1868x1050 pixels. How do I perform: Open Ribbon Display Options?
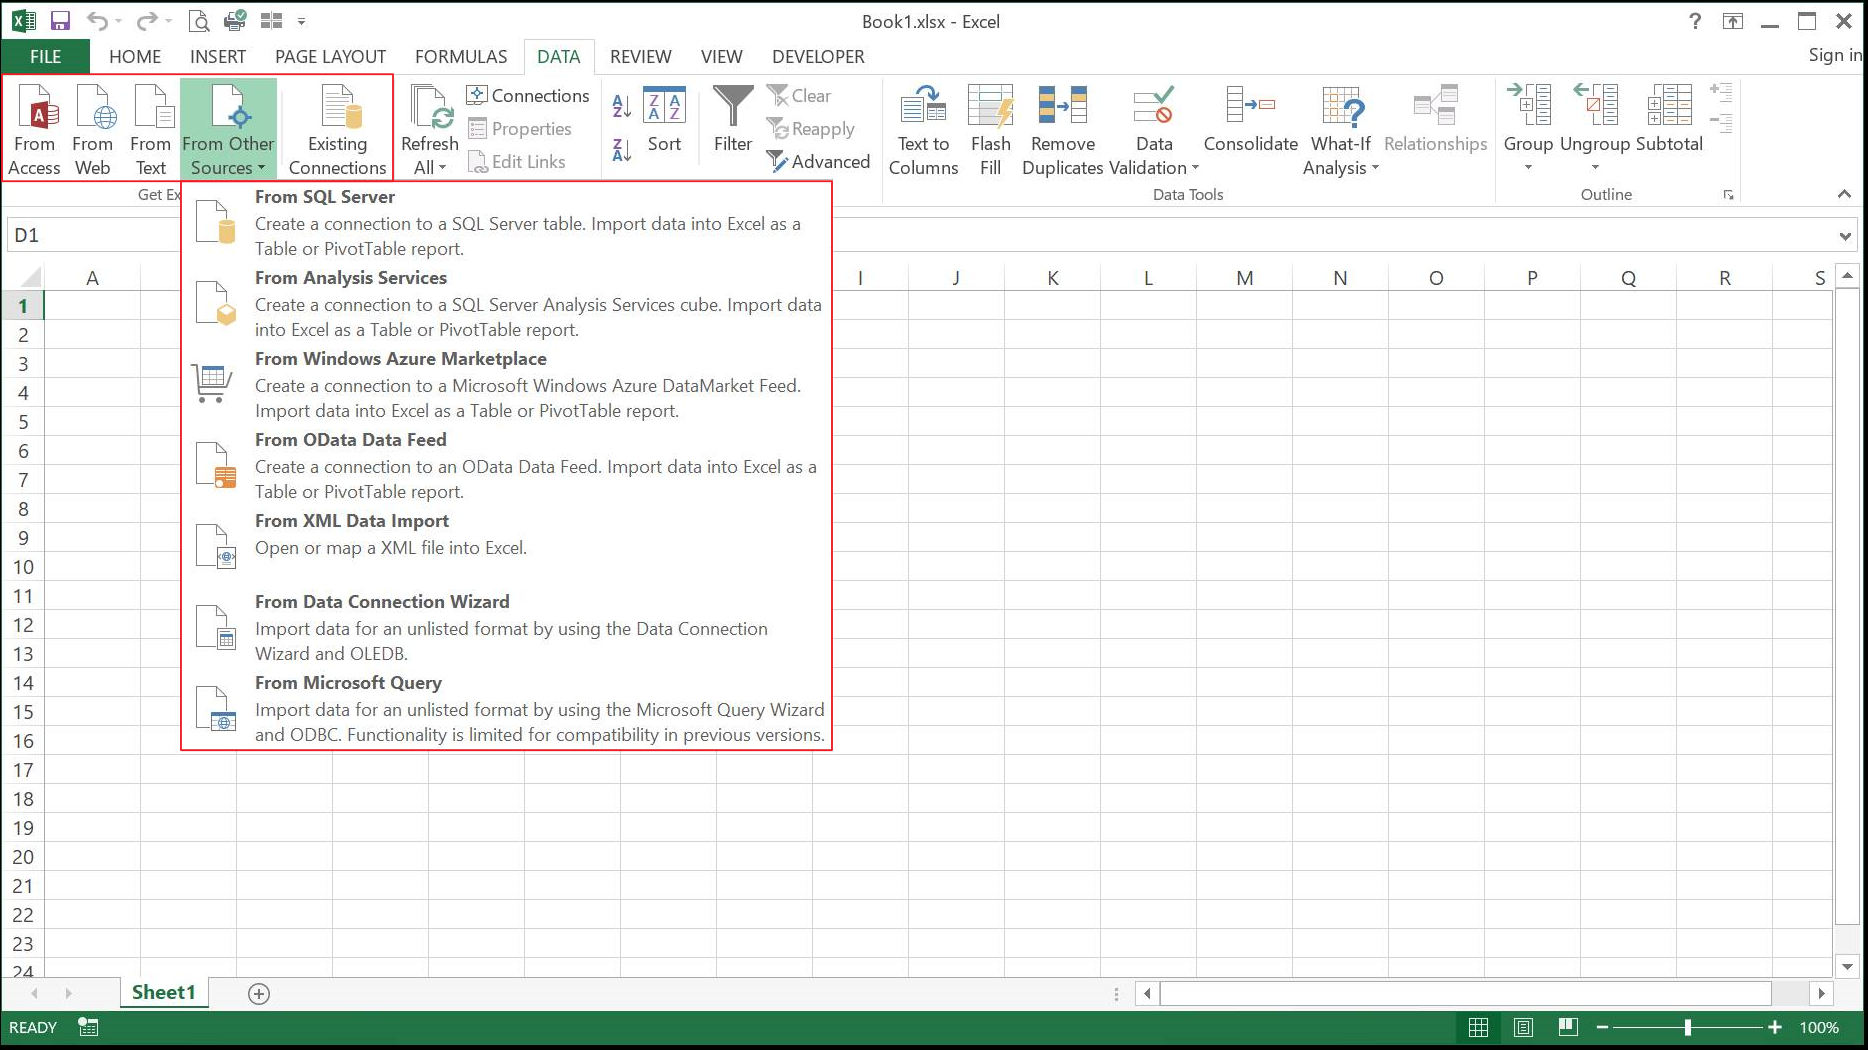coord(1732,21)
